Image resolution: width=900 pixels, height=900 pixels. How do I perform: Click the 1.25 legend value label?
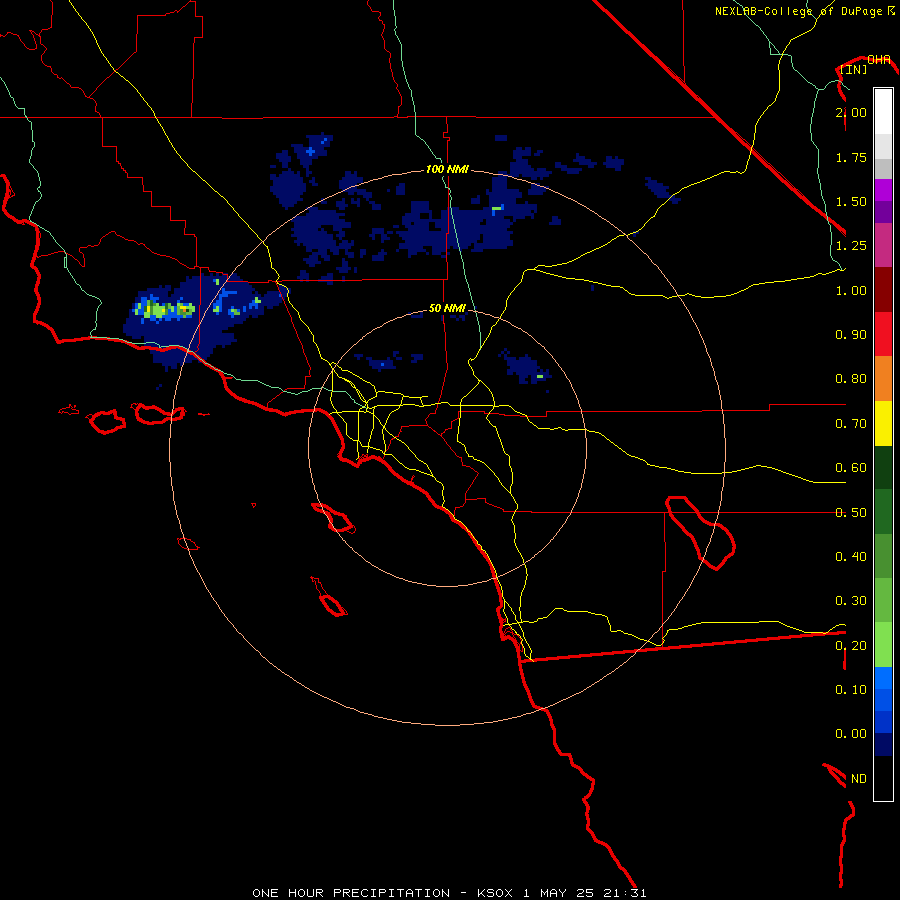(851, 246)
